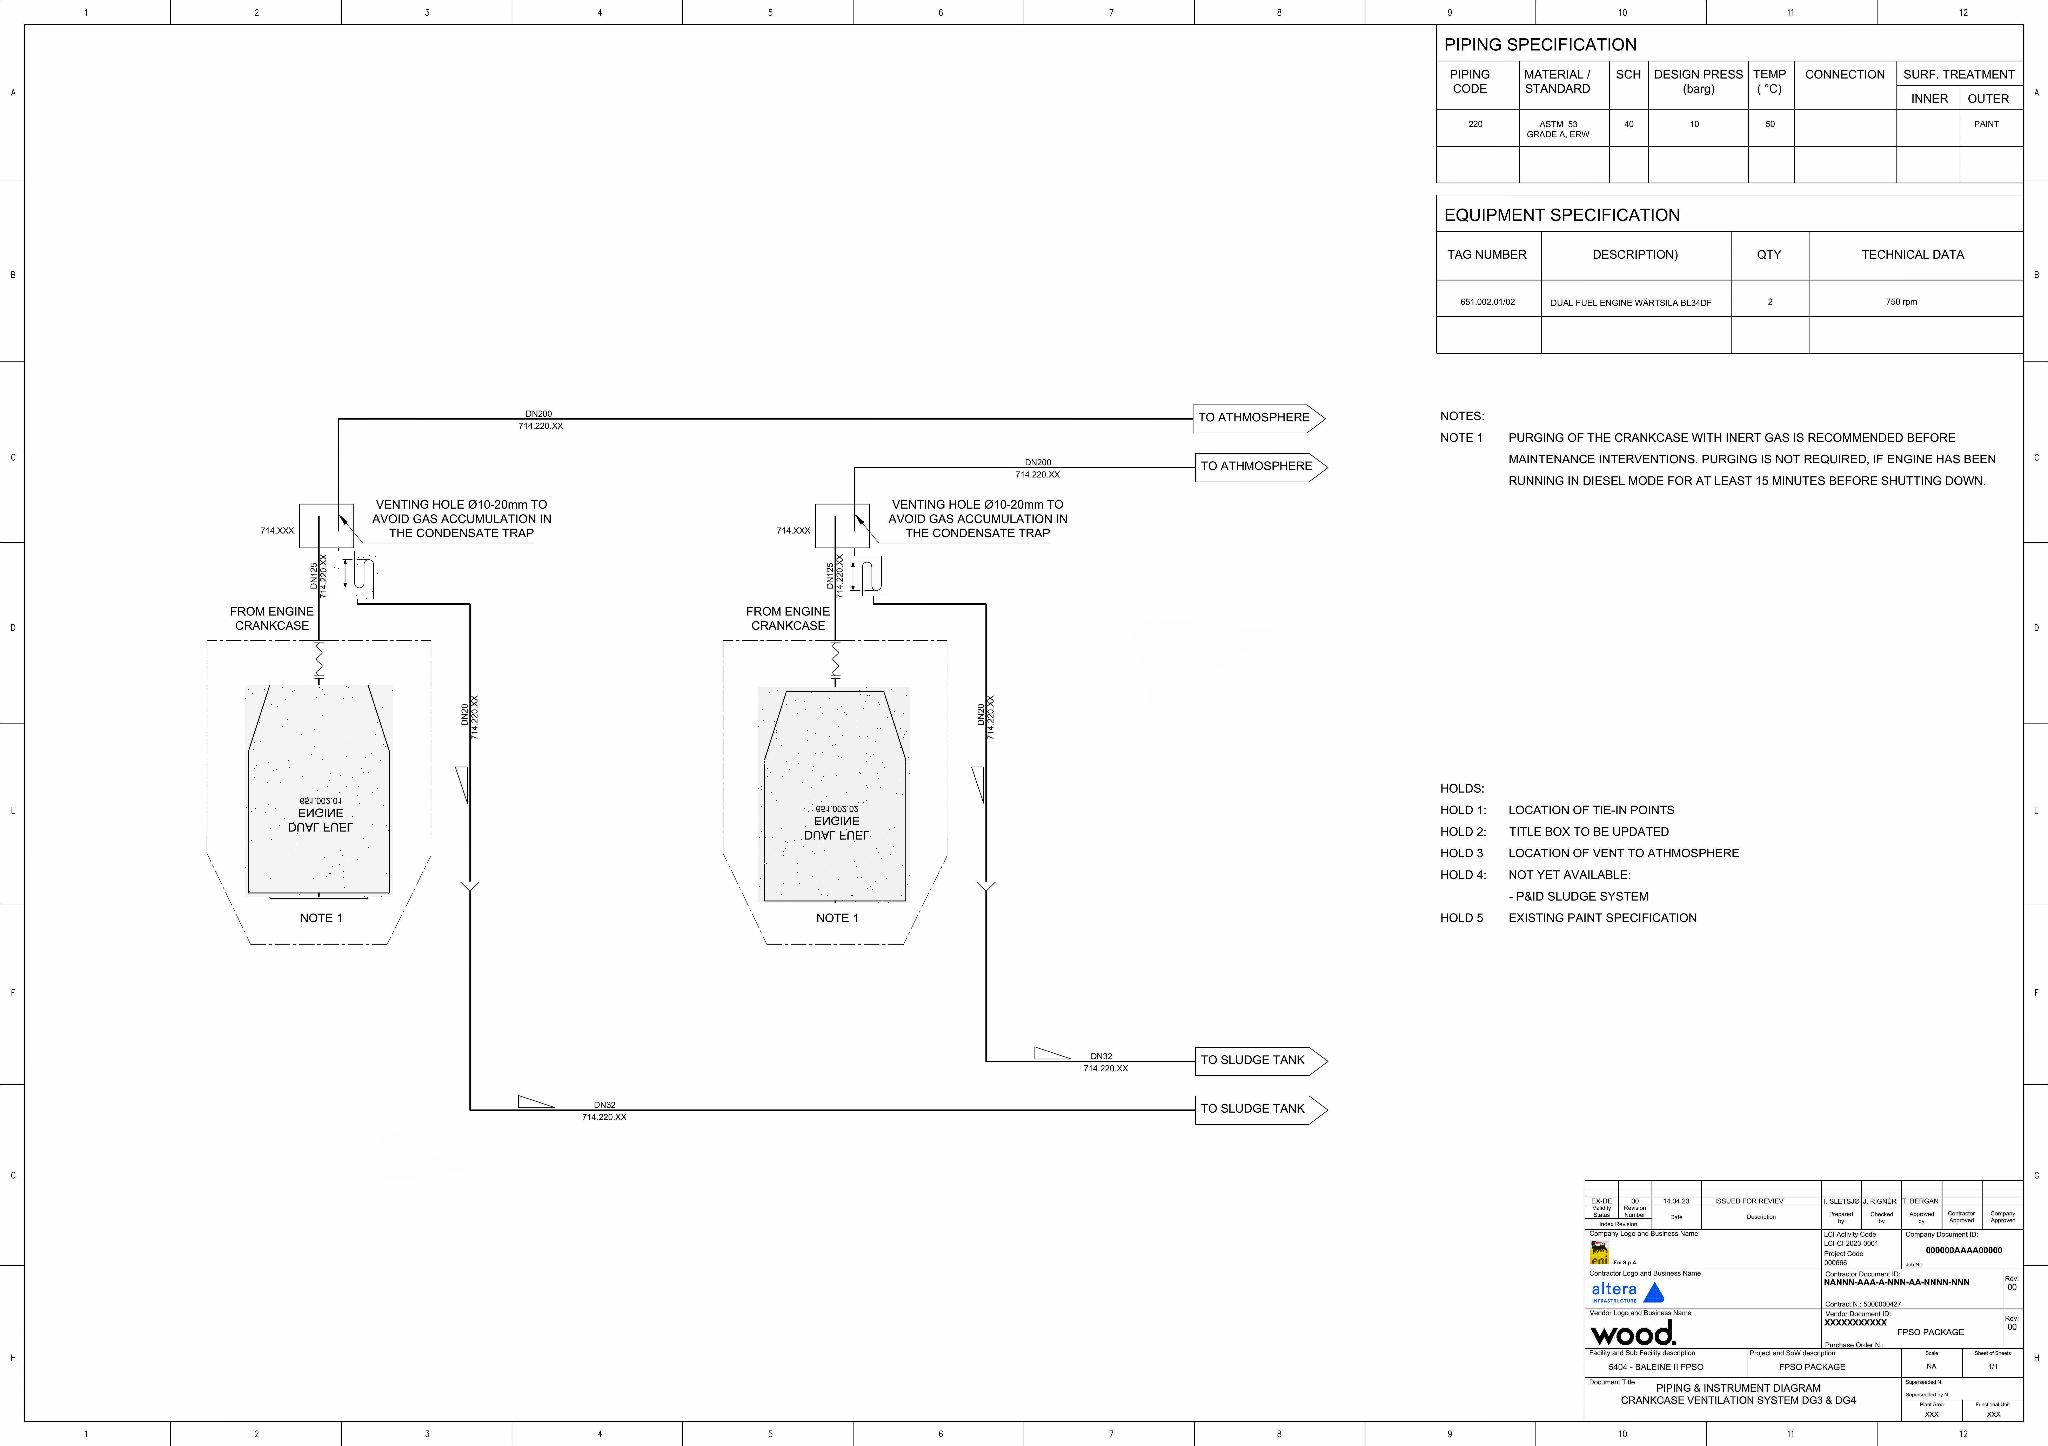Click 'NOTE 1' label under engine 651.002.02

(x=837, y=918)
